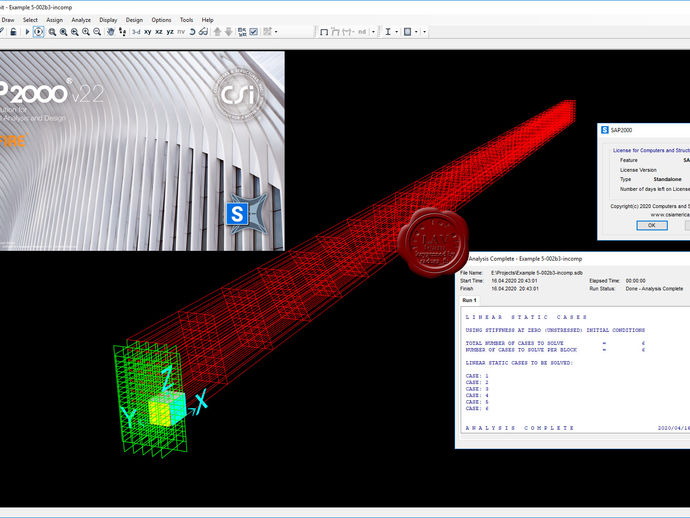
Task: Click the third magnifier zoom icon
Action: pos(75,32)
